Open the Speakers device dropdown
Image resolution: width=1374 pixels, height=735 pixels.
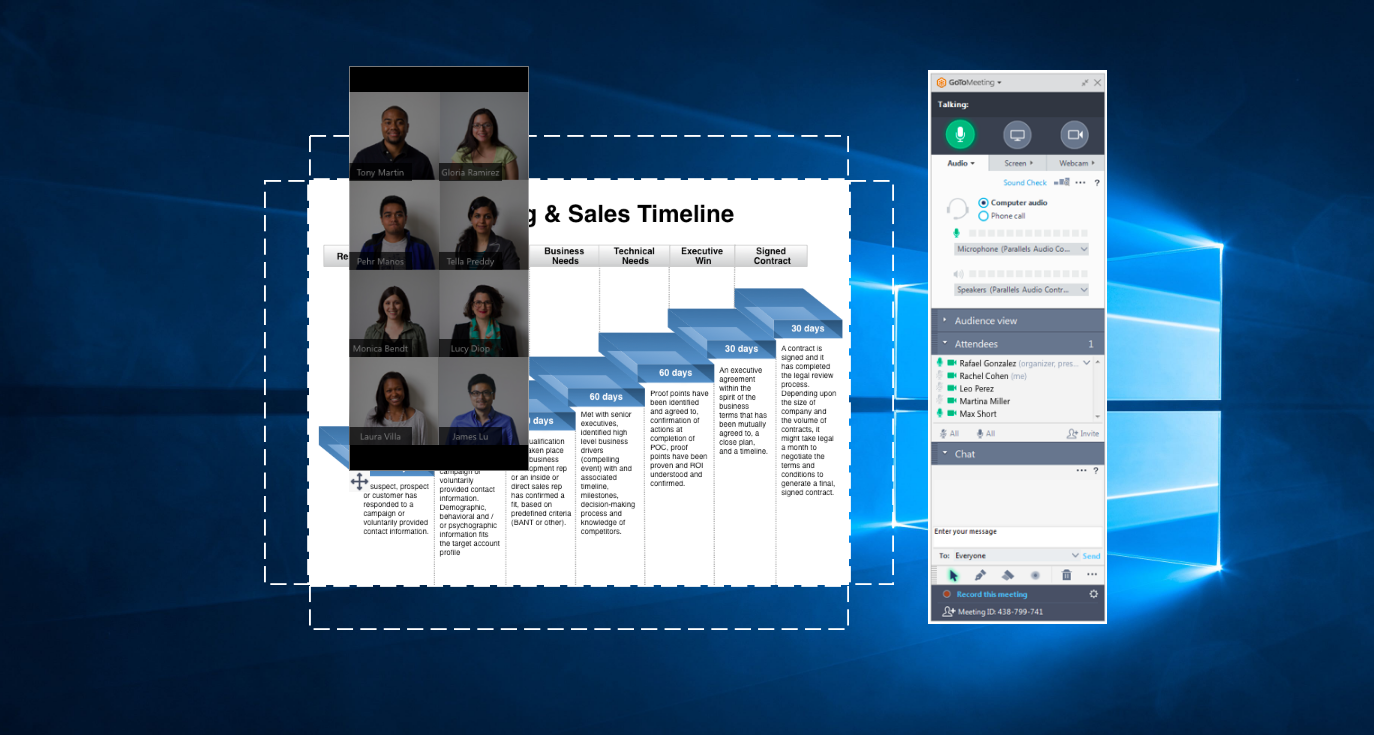1021,290
